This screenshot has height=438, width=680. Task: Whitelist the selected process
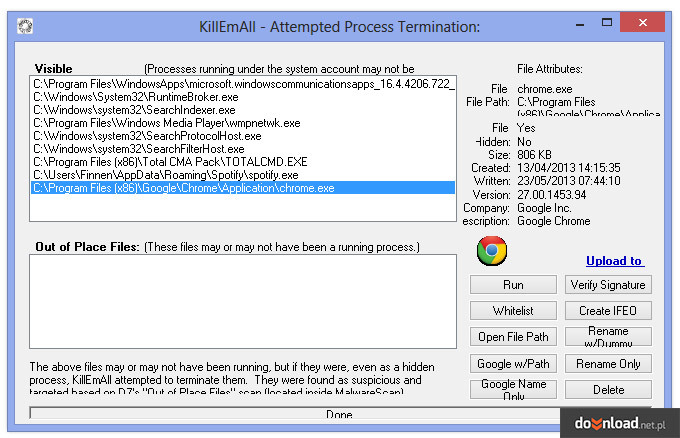pyautogui.click(x=513, y=311)
